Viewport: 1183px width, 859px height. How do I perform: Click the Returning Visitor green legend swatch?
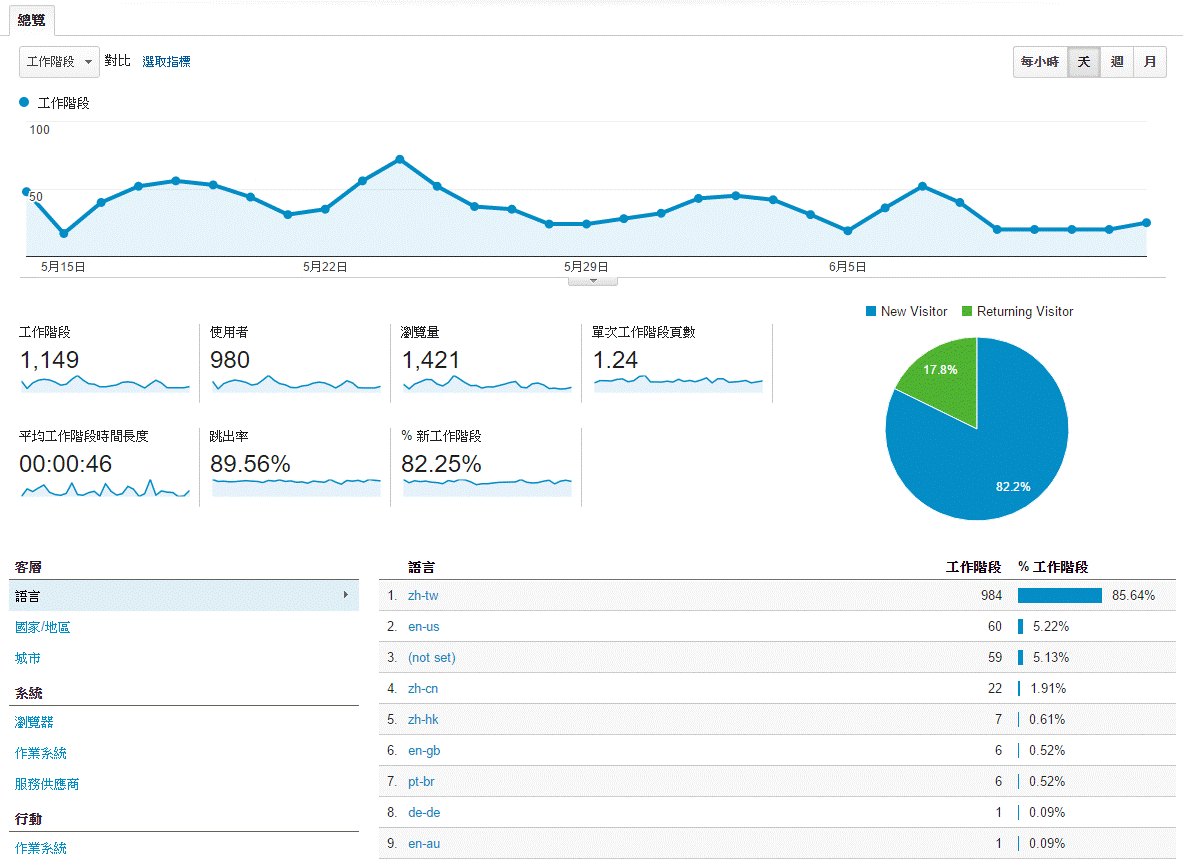(966, 311)
